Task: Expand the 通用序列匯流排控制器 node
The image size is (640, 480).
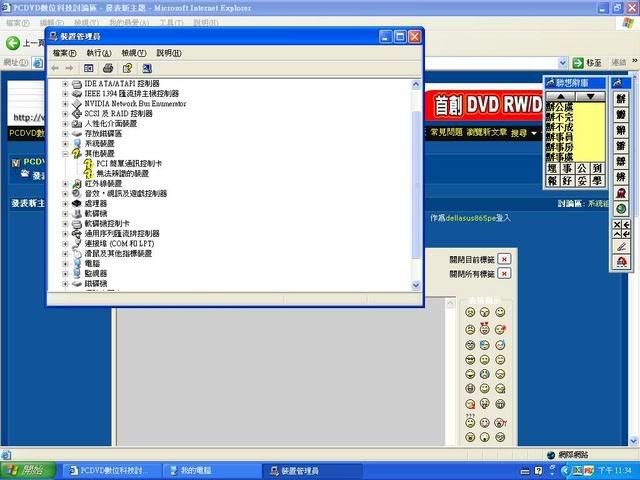Action: click(65, 233)
